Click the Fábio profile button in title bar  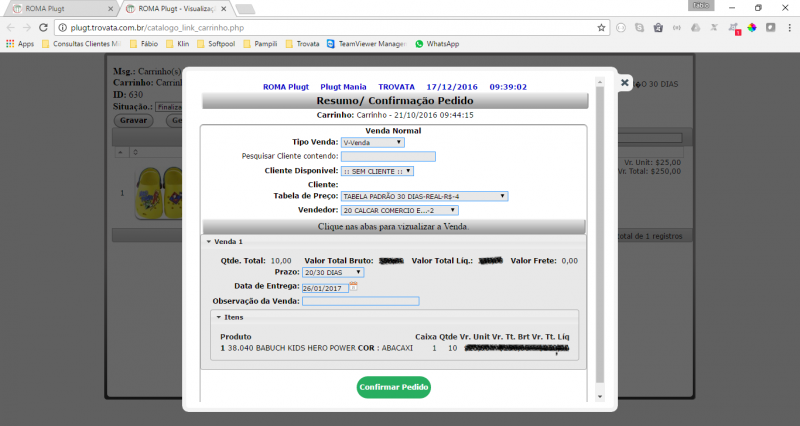click(x=701, y=6)
